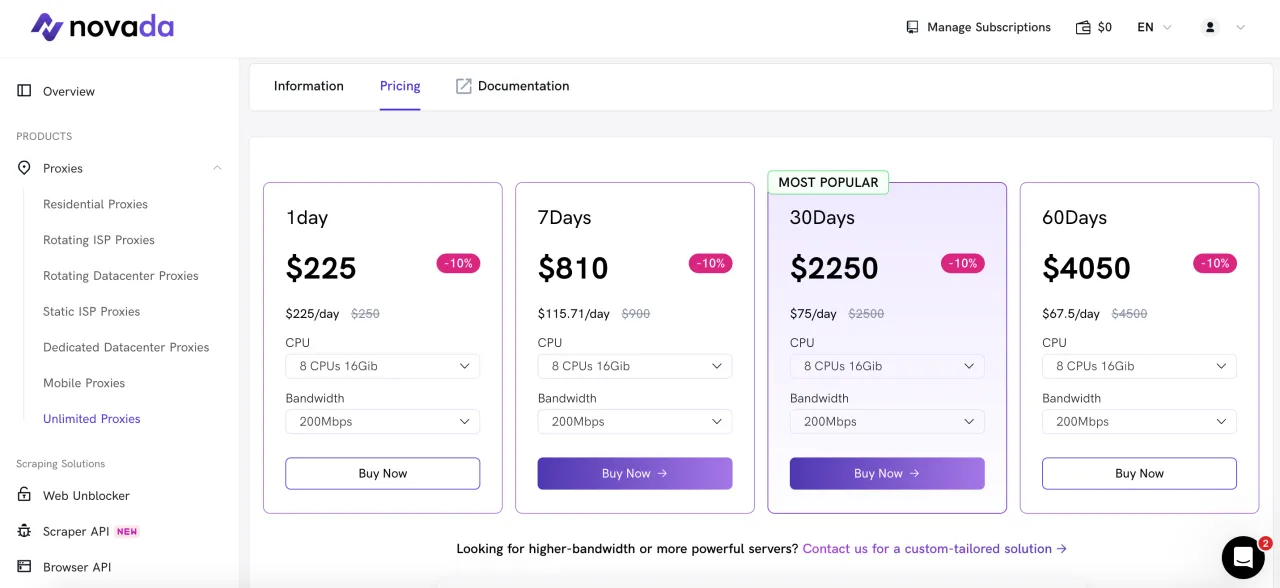The height and width of the screenshot is (588, 1280).
Task: Open the user account avatar menu
Action: point(1210,27)
